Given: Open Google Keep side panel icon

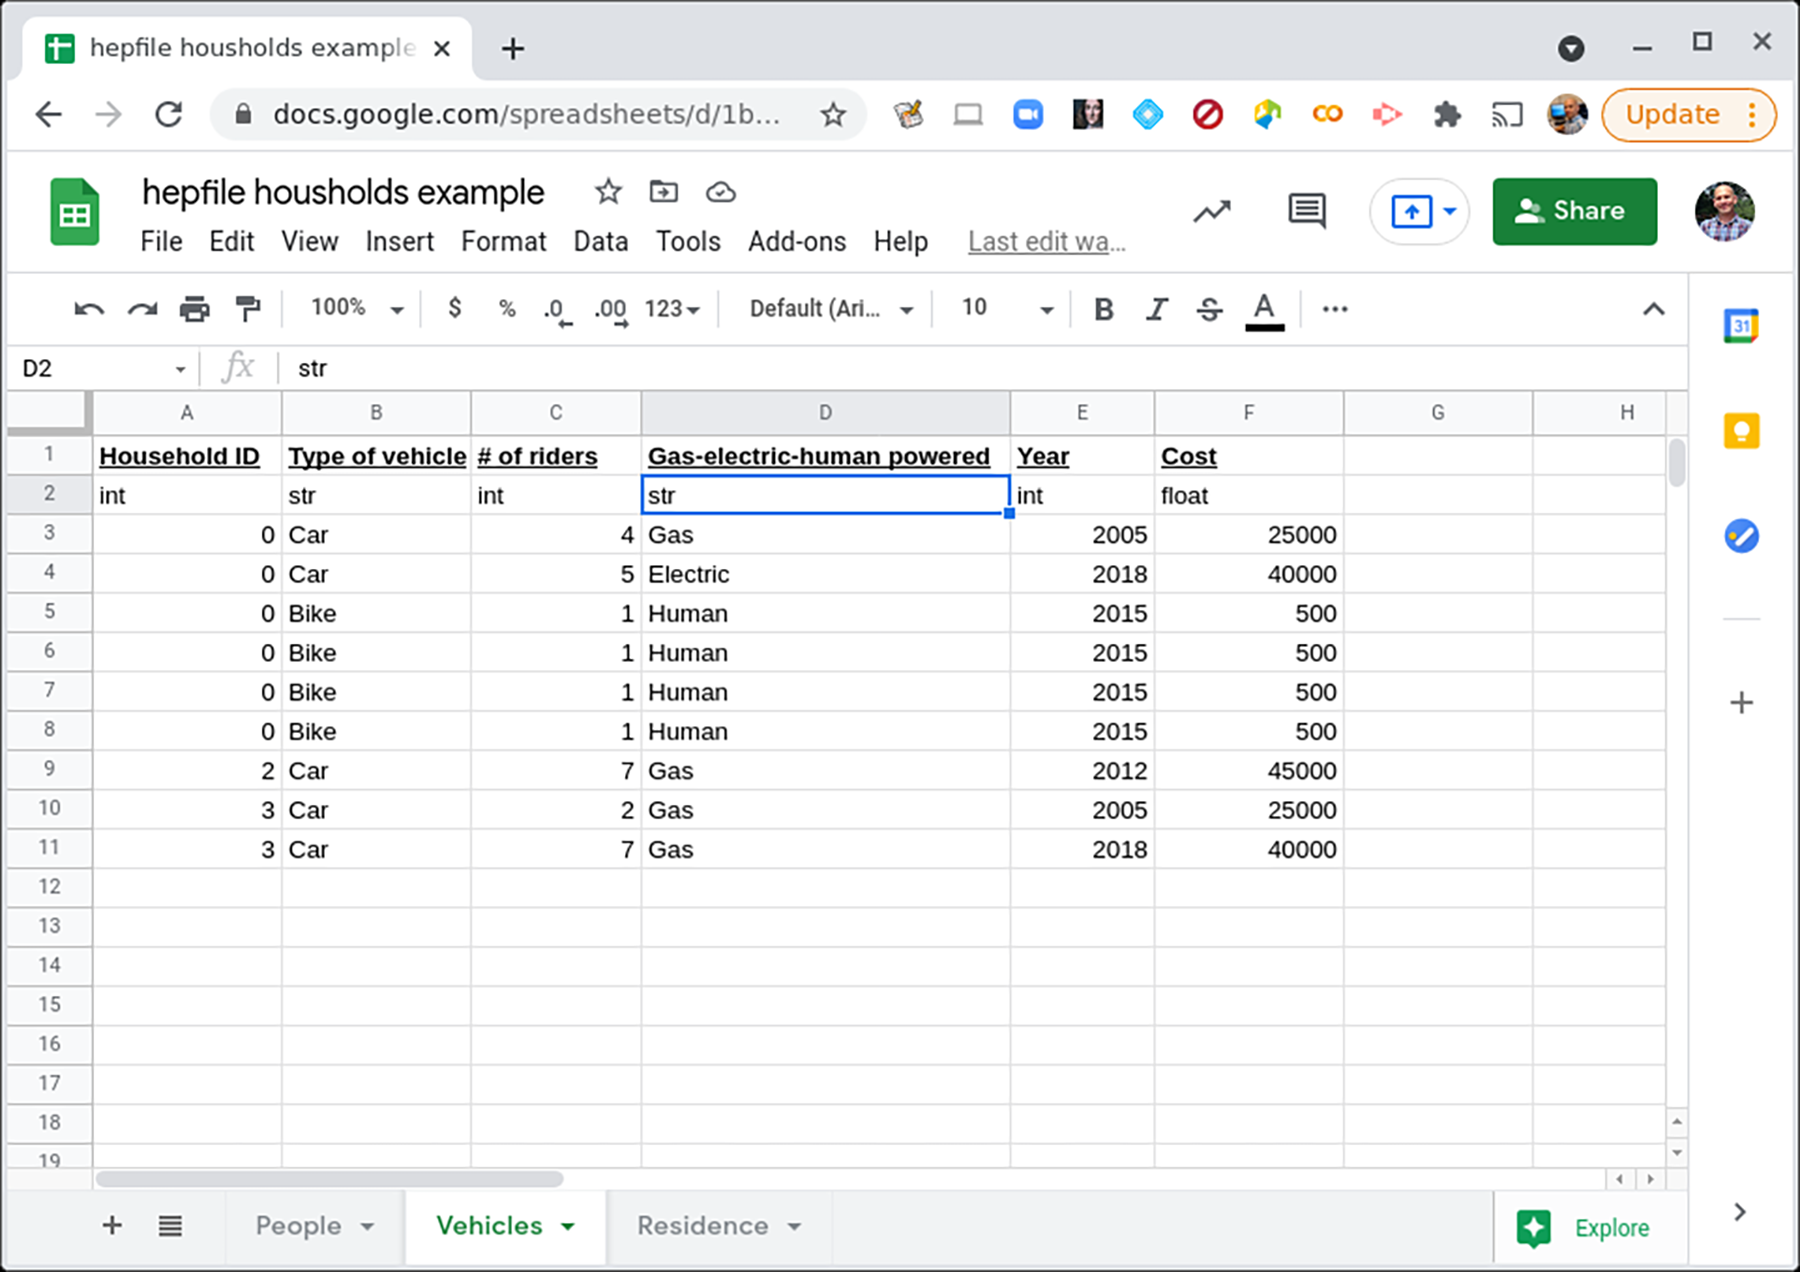Looking at the screenshot, I should tap(1741, 431).
